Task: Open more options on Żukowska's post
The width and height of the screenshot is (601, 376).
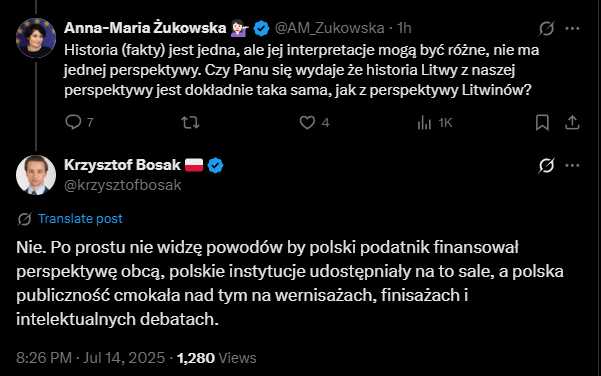Action: point(572,28)
